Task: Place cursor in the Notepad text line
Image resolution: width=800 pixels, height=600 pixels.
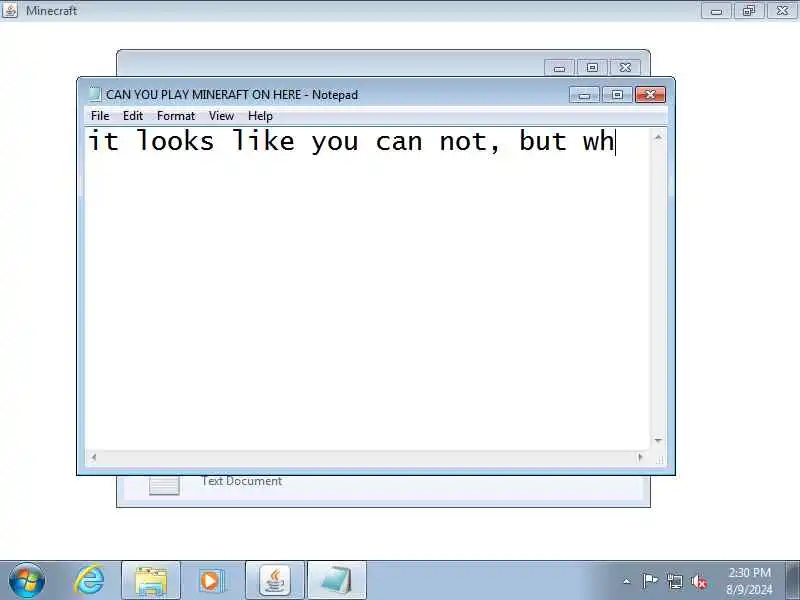Action: pos(352,141)
